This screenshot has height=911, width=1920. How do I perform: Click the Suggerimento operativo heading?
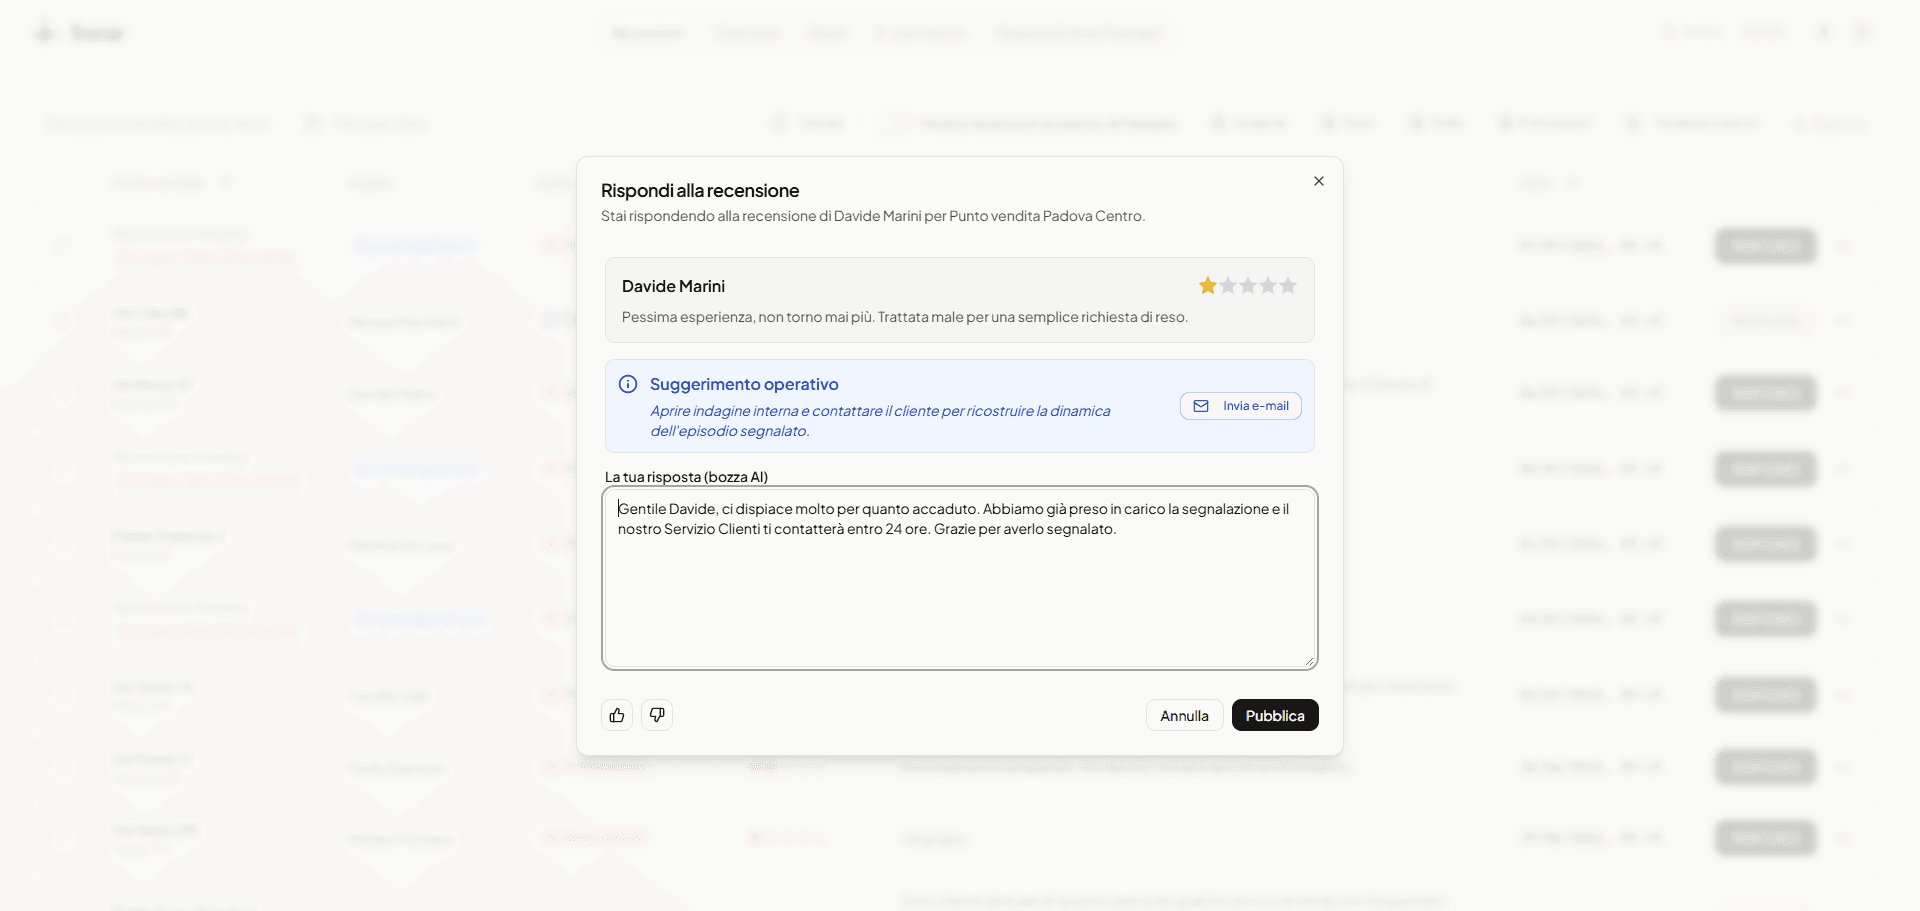744,384
